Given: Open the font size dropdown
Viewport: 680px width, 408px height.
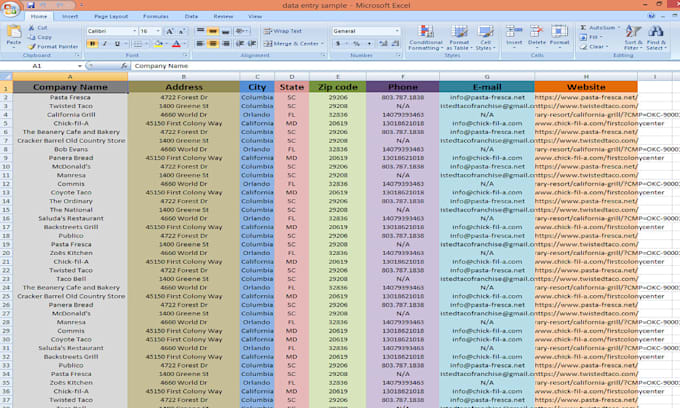Looking at the screenshot, I should point(158,31).
